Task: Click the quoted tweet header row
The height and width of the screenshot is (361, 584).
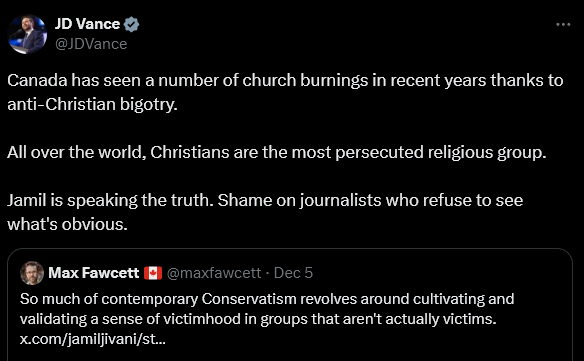Action: tap(166, 273)
